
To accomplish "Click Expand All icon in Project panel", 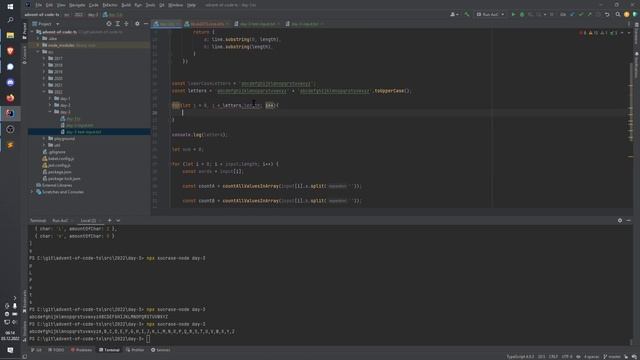I will pyautogui.click(x=118, y=24).
